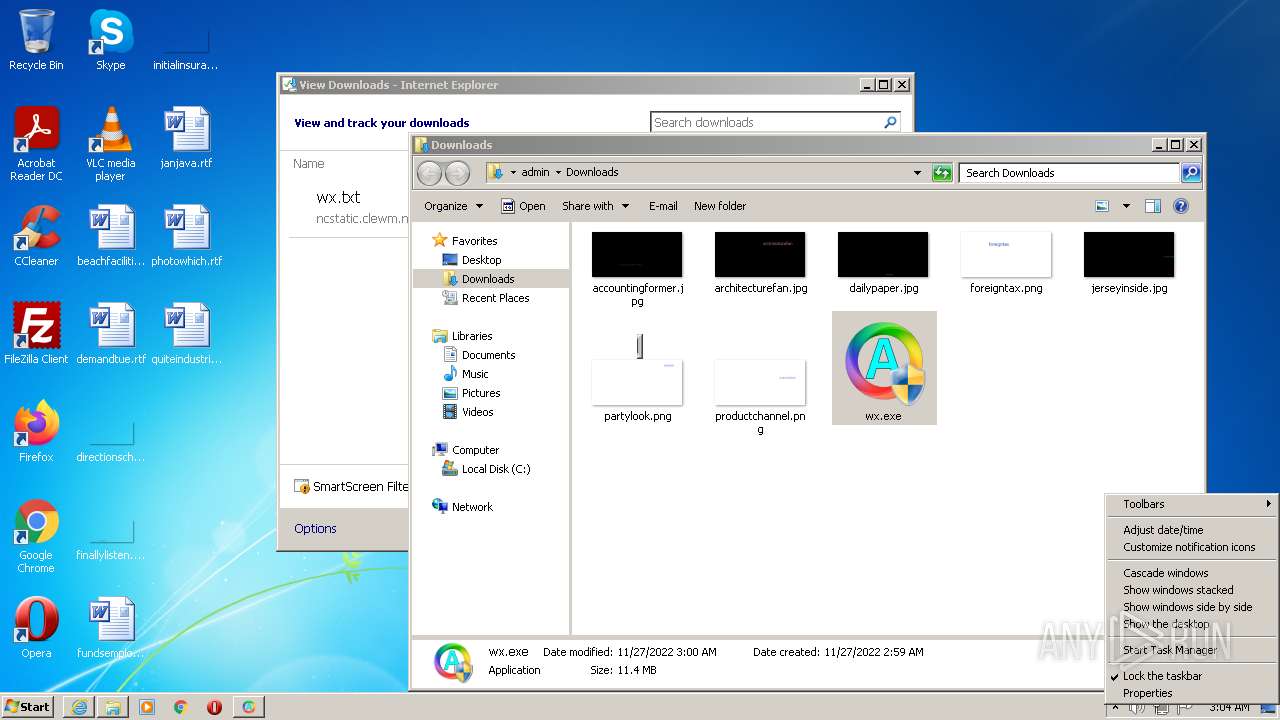
Task: Select the FileZilla Client desktop icon
Action: (36, 334)
